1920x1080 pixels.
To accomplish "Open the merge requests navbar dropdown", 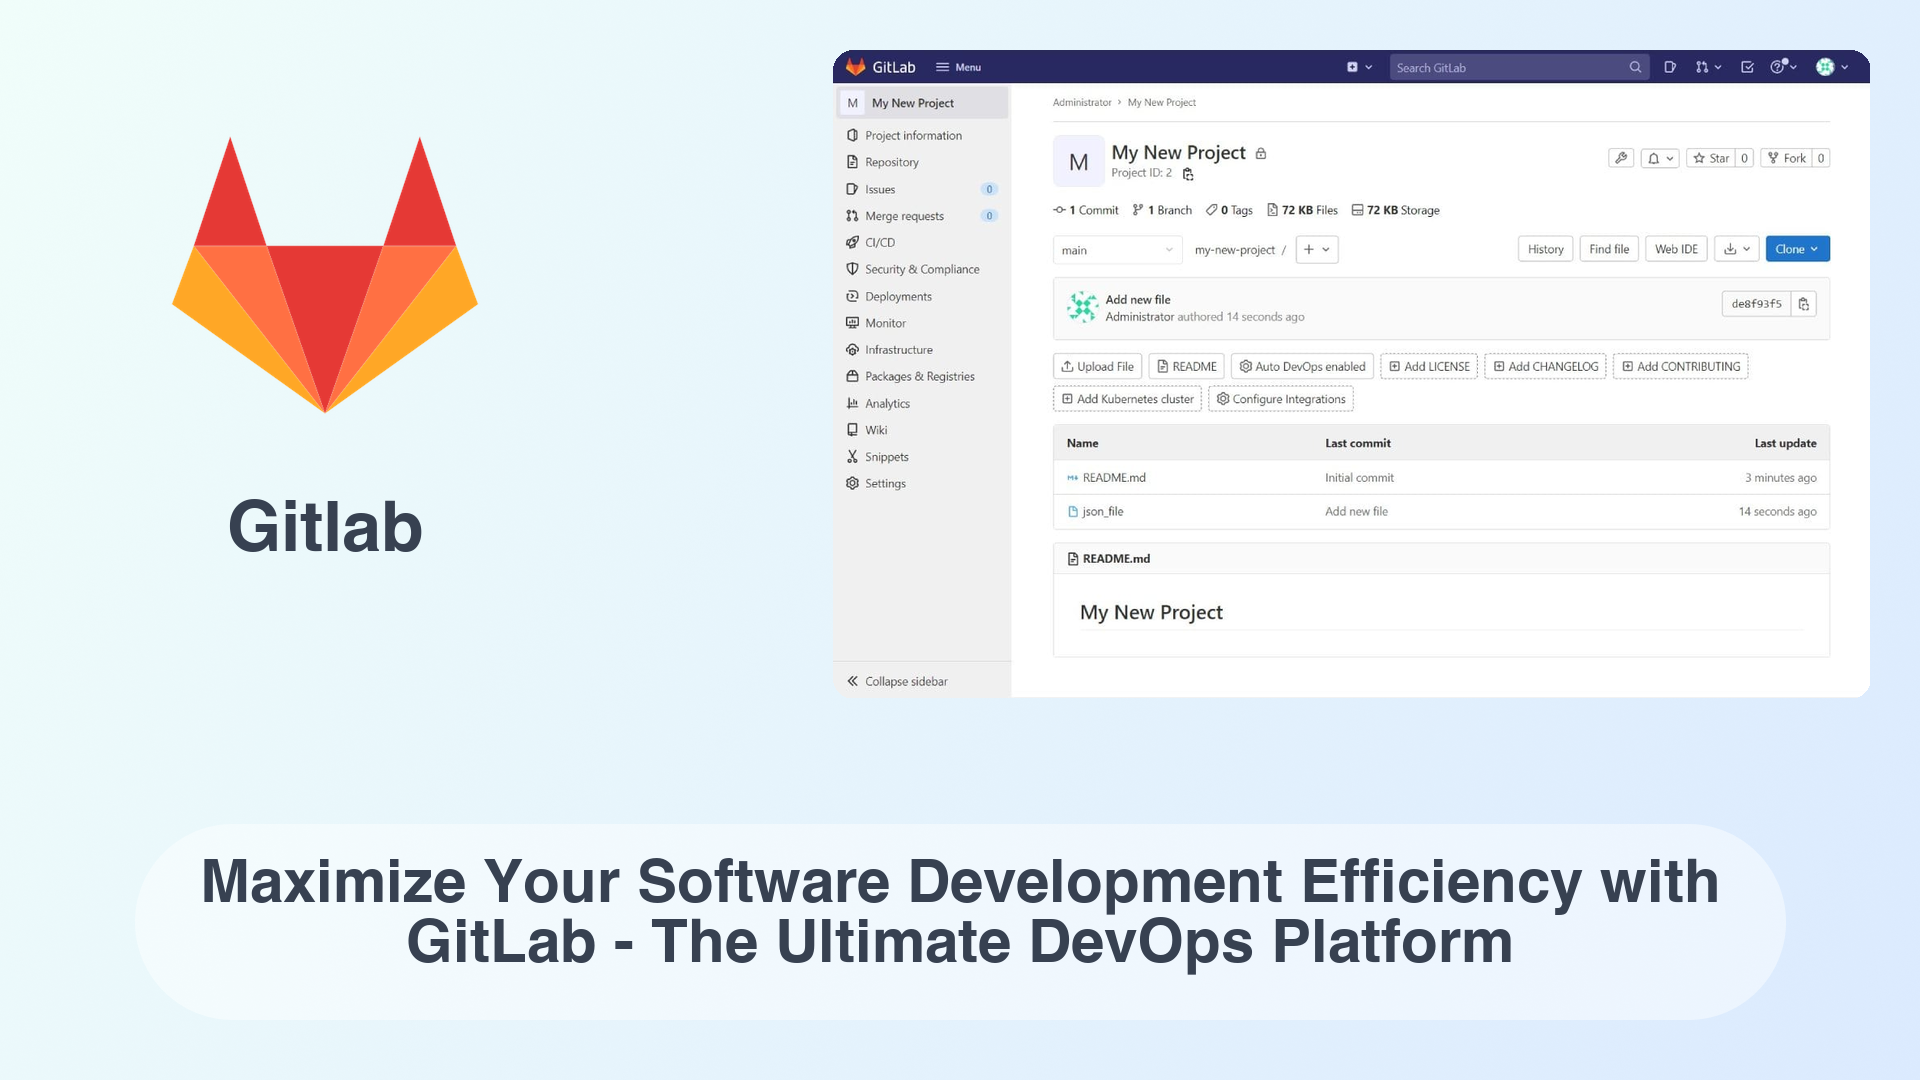I will tap(1708, 67).
